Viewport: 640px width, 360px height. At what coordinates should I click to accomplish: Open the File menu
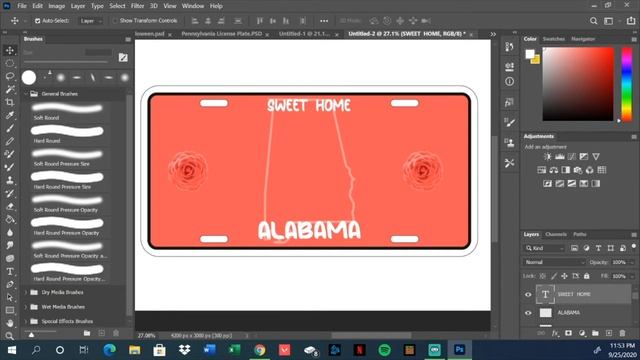coord(22,6)
